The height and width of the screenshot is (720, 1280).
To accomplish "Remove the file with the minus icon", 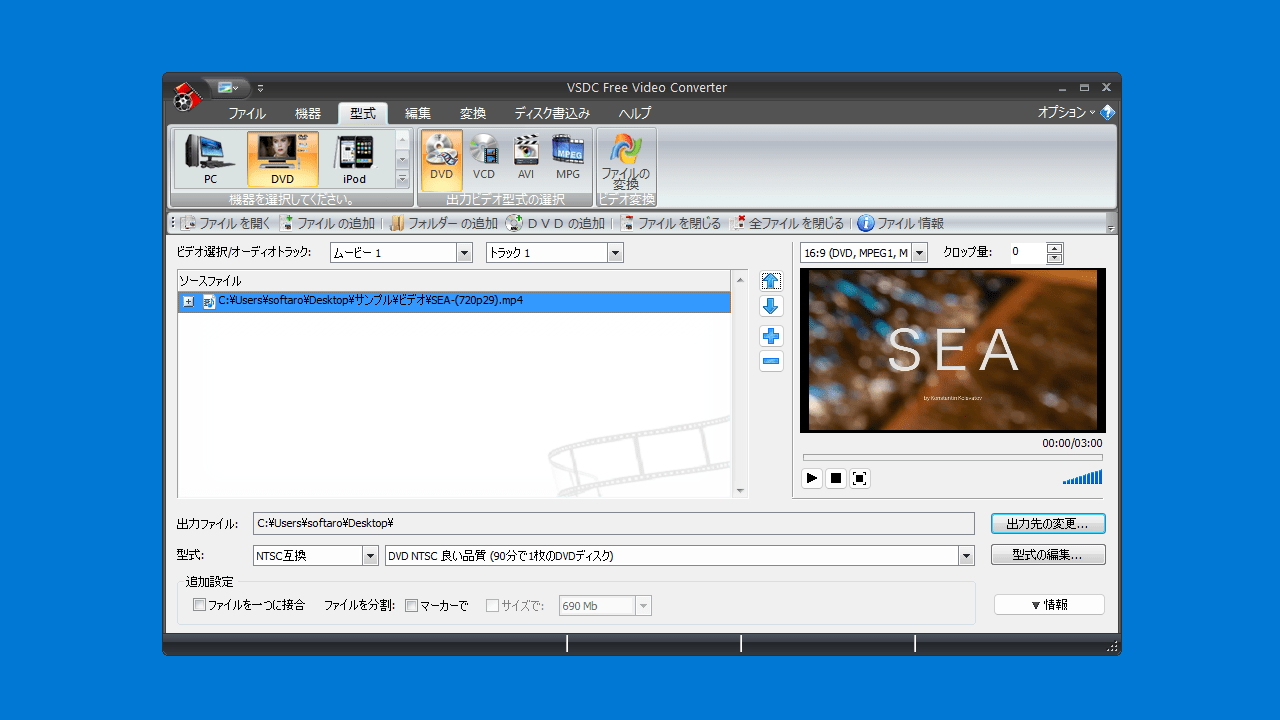I will point(771,361).
